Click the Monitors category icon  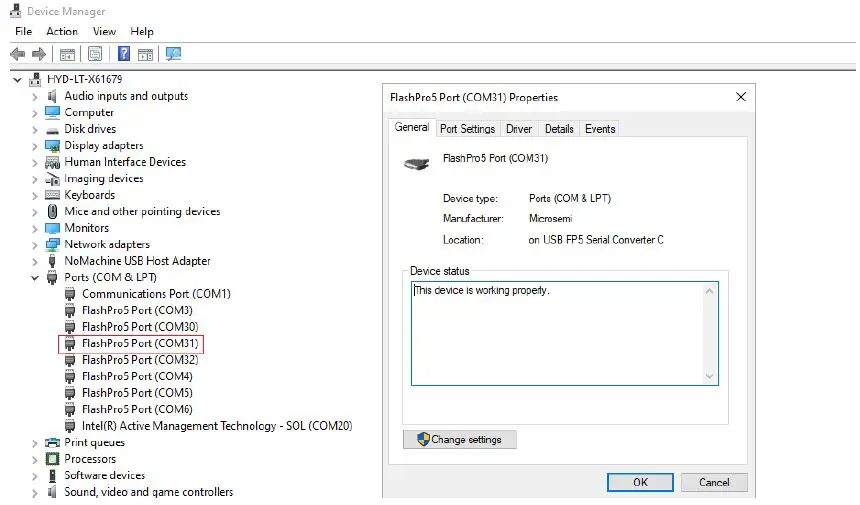coord(52,228)
